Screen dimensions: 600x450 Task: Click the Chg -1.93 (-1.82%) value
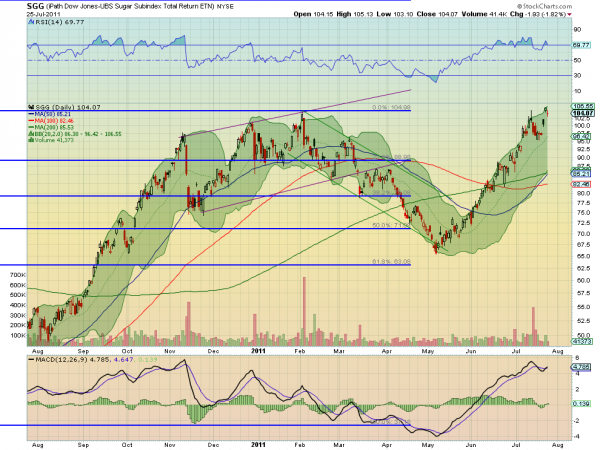click(538, 14)
